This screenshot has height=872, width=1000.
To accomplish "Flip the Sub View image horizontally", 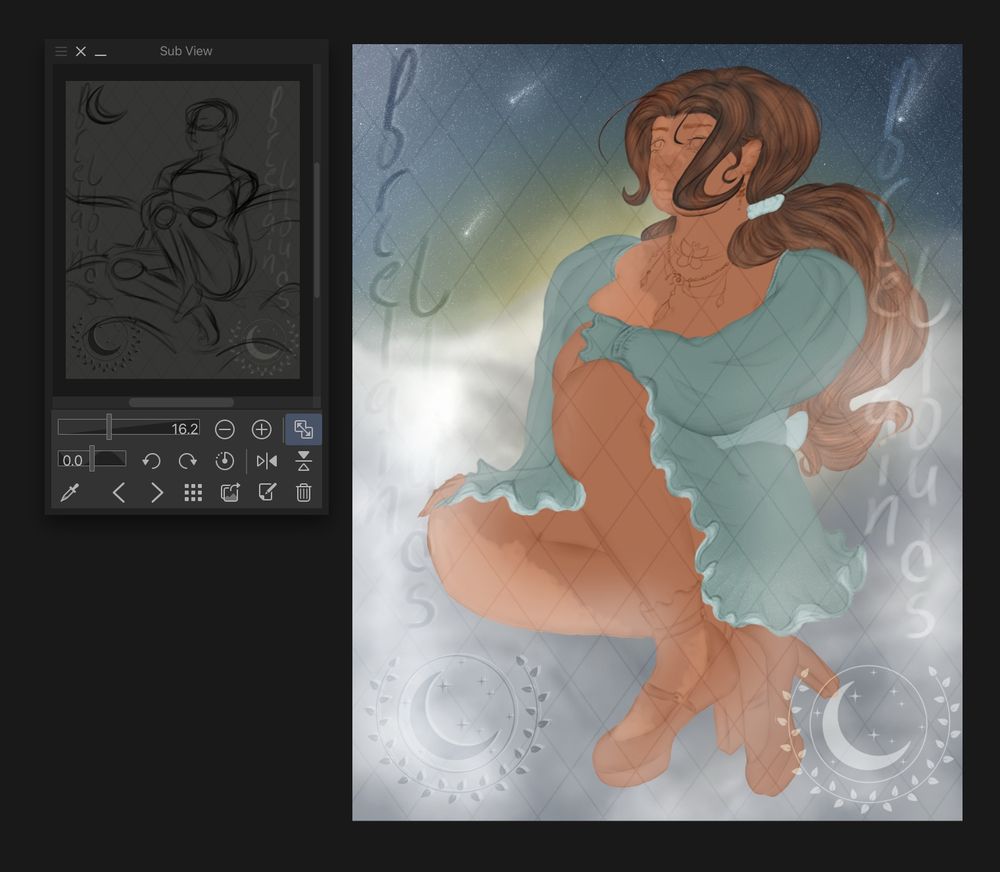I will pyautogui.click(x=265, y=460).
